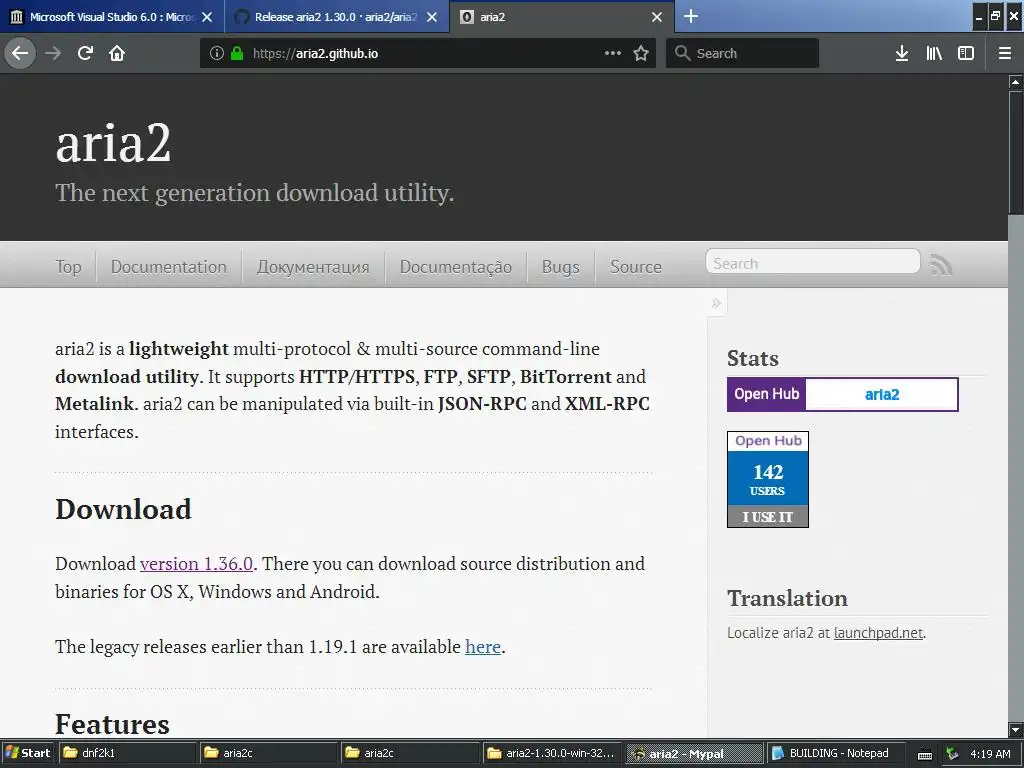
Task: Open the Top navigation item
Action: tap(69, 266)
